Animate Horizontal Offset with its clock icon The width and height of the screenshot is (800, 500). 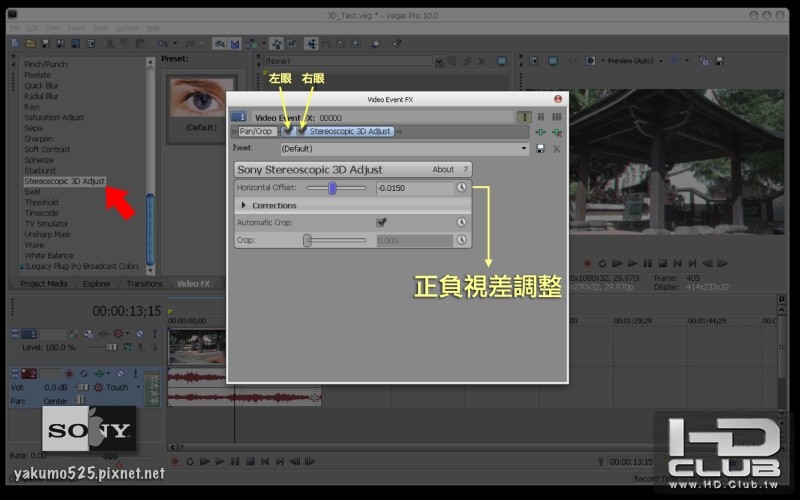pyautogui.click(x=461, y=187)
